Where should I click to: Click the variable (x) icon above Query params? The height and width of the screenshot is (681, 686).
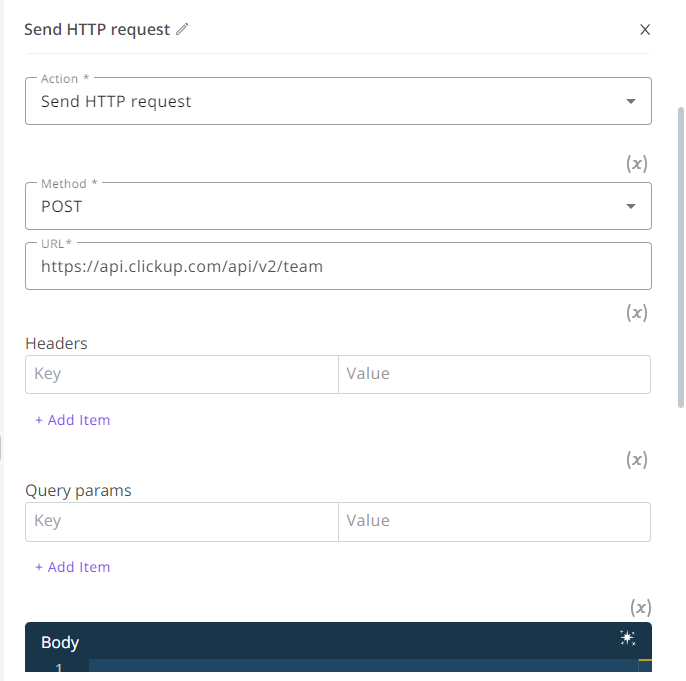tap(637, 459)
